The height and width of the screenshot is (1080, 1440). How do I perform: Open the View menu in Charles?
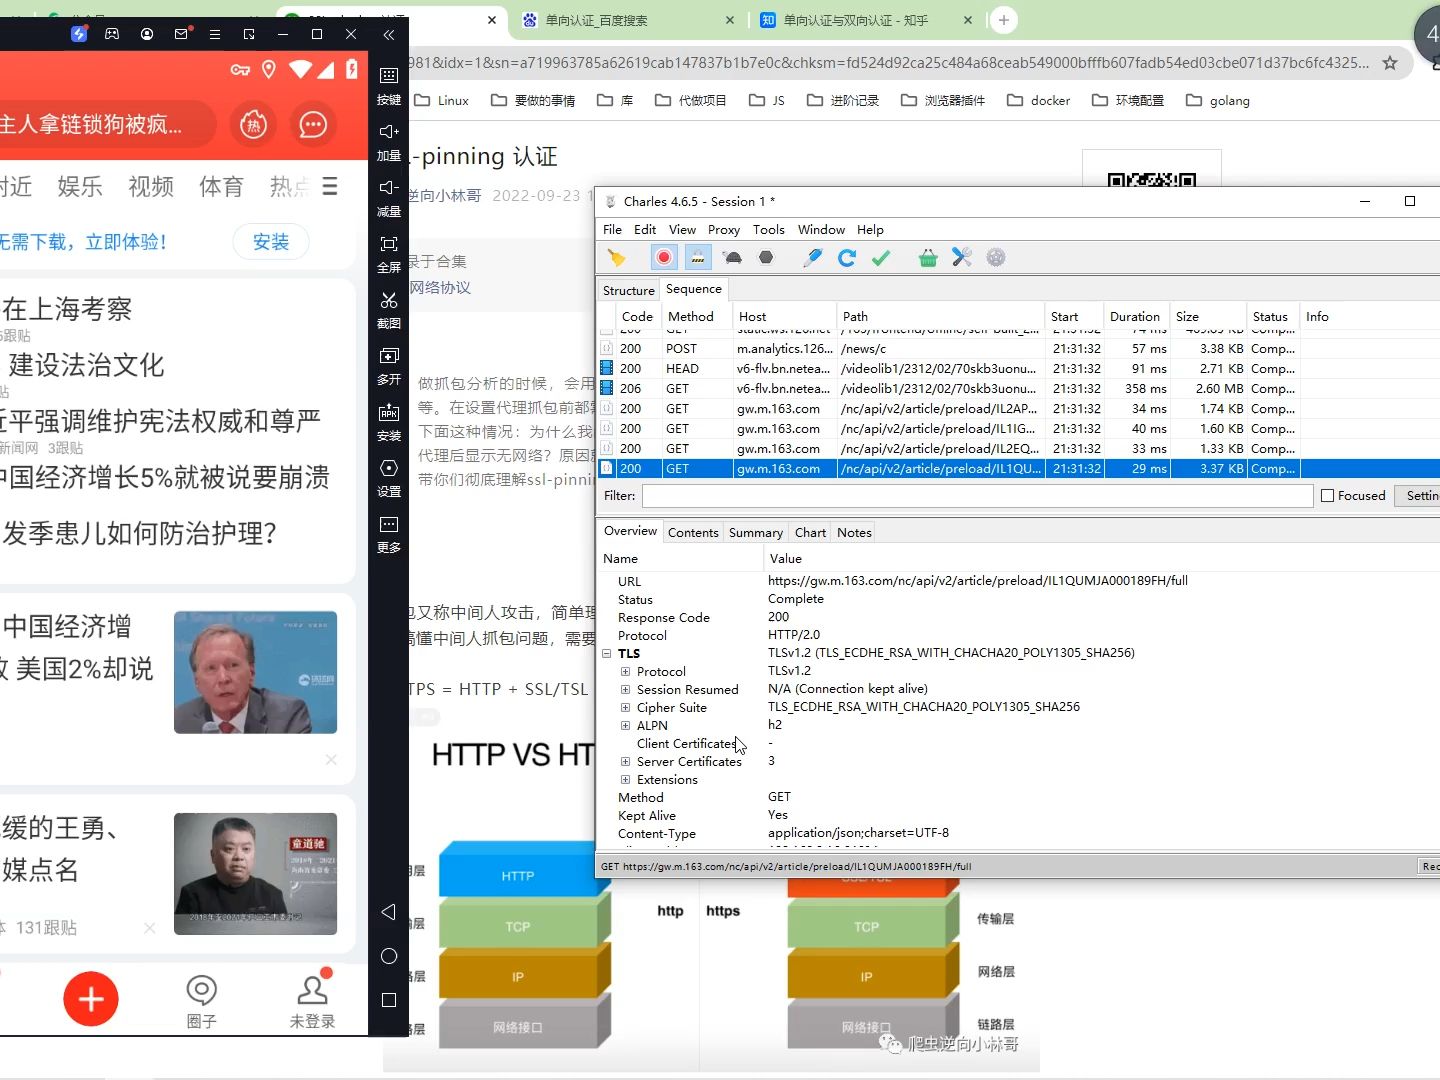click(x=682, y=230)
